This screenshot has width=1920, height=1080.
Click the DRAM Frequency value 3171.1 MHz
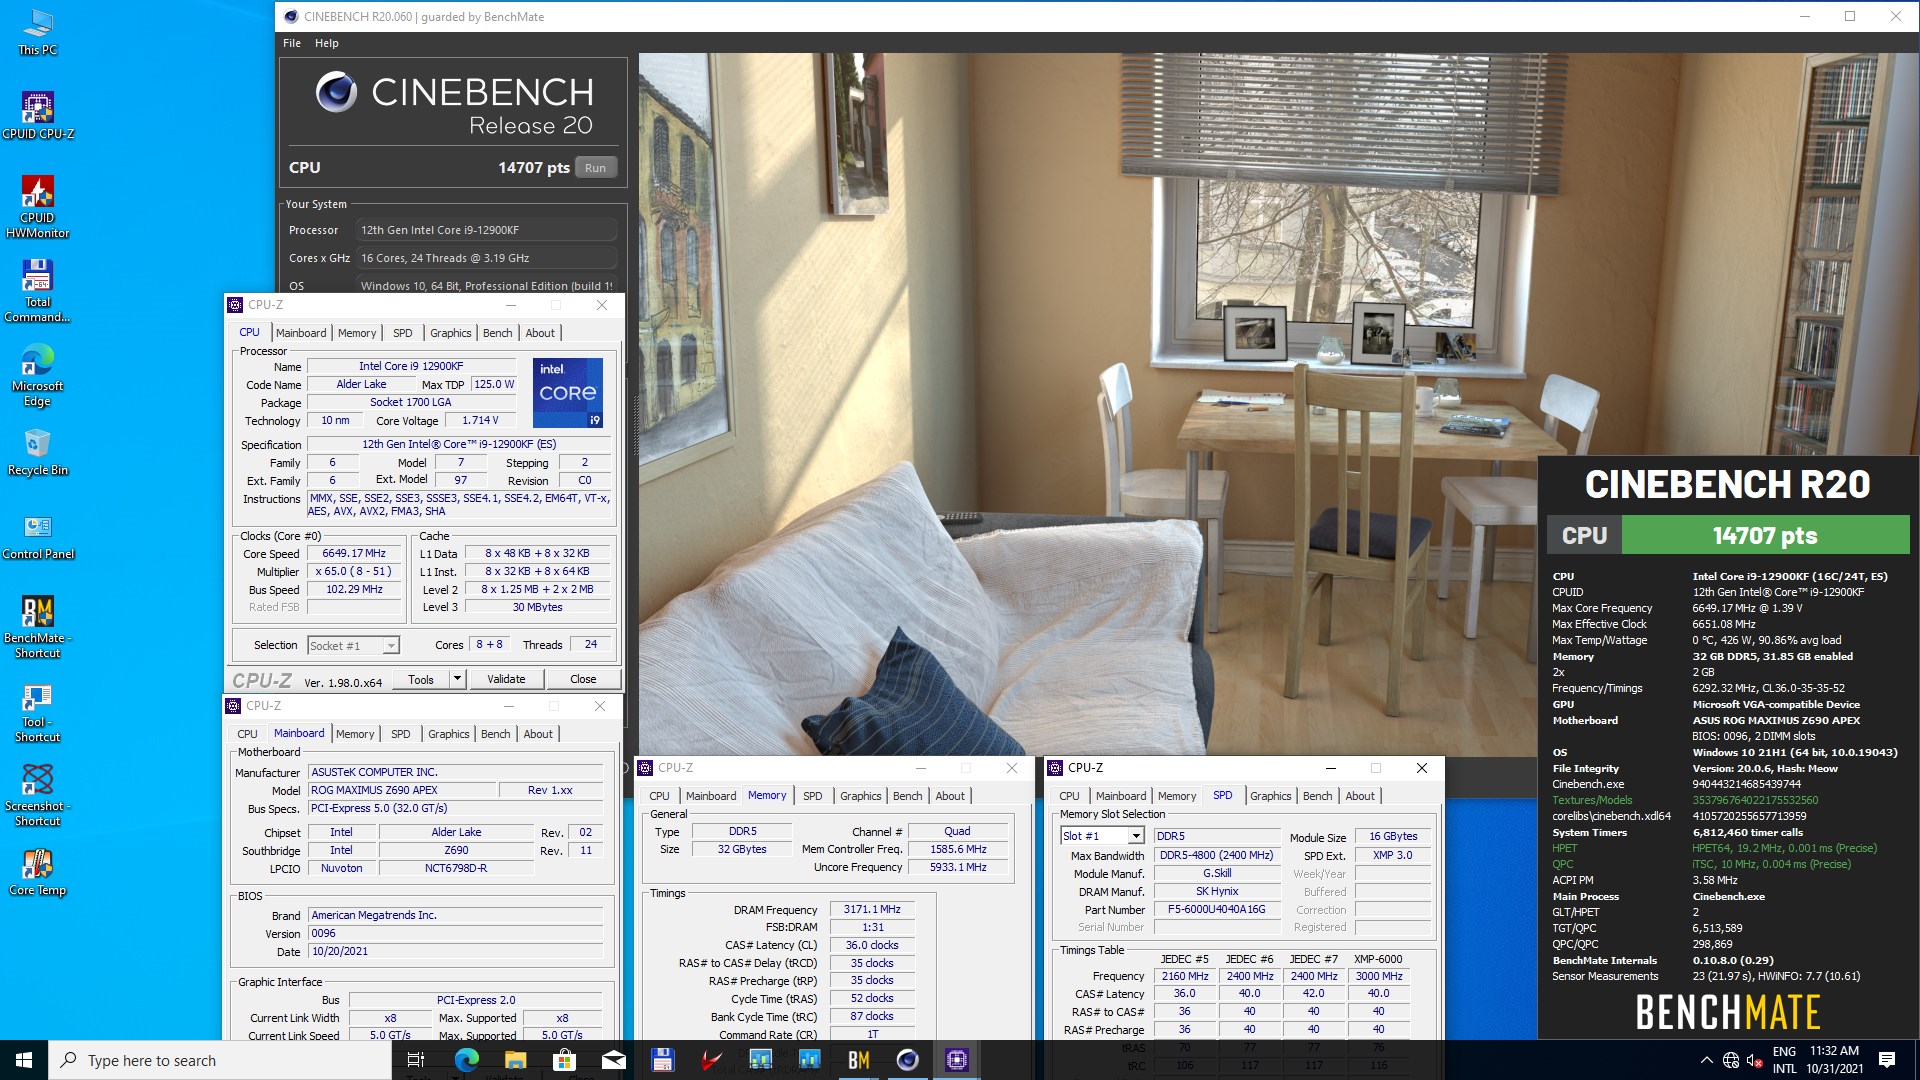(x=872, y=909)
